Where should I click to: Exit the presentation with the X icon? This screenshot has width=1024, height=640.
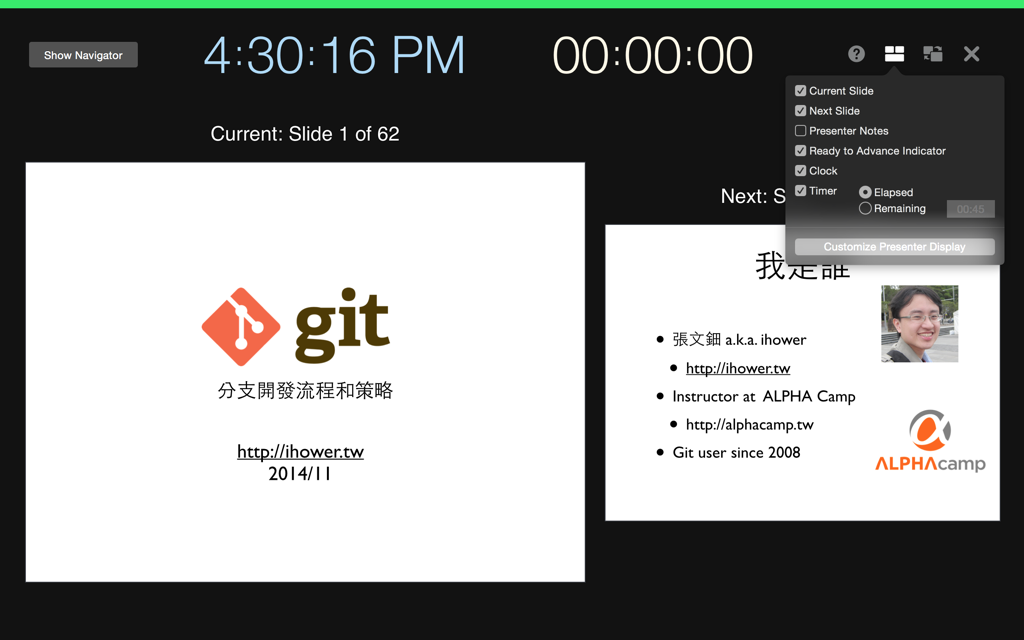click(971, 54)
